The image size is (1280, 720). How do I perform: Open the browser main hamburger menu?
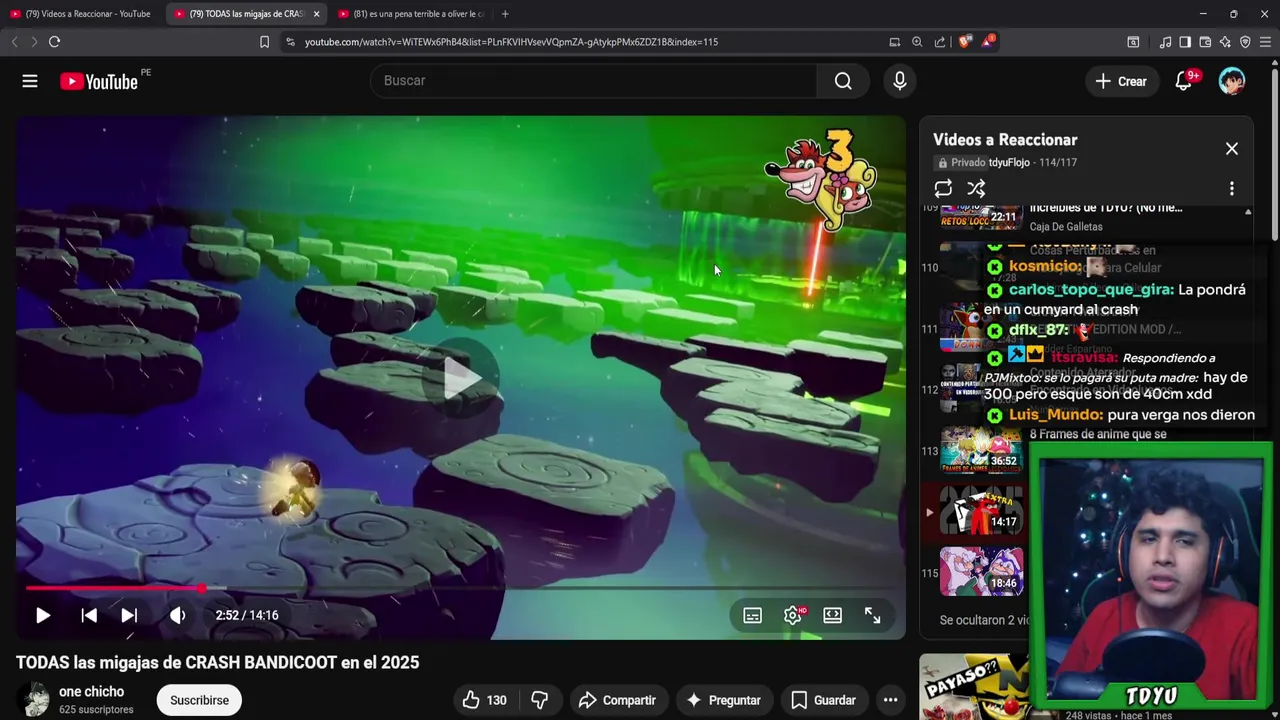(1265, 42)
